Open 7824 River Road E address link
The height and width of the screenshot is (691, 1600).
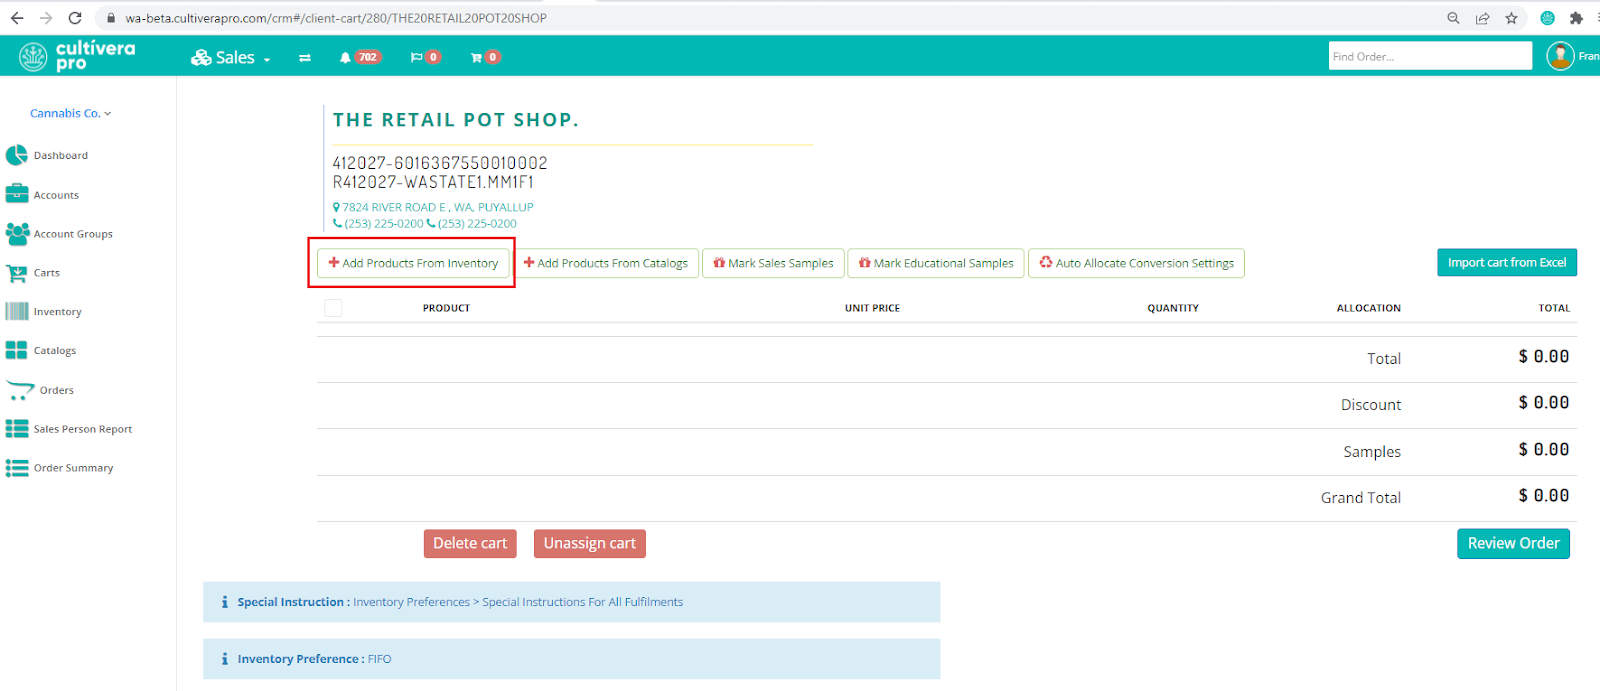pyautogui.click(x=438, y=207)
